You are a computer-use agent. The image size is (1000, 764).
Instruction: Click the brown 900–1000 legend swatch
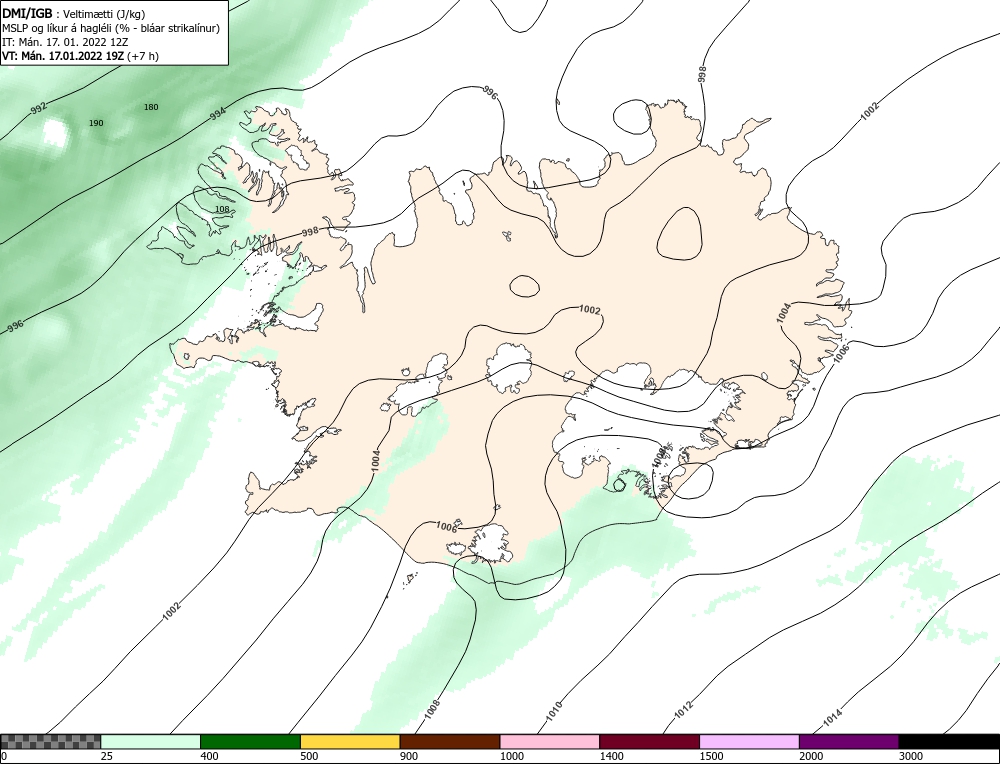pos(450,742)
